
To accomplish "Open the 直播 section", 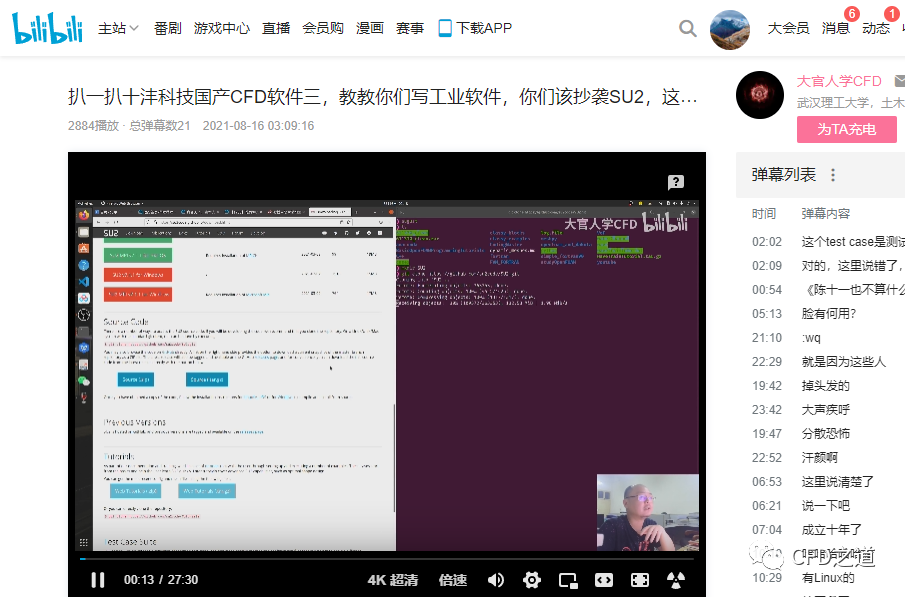I will click(276, 28).
